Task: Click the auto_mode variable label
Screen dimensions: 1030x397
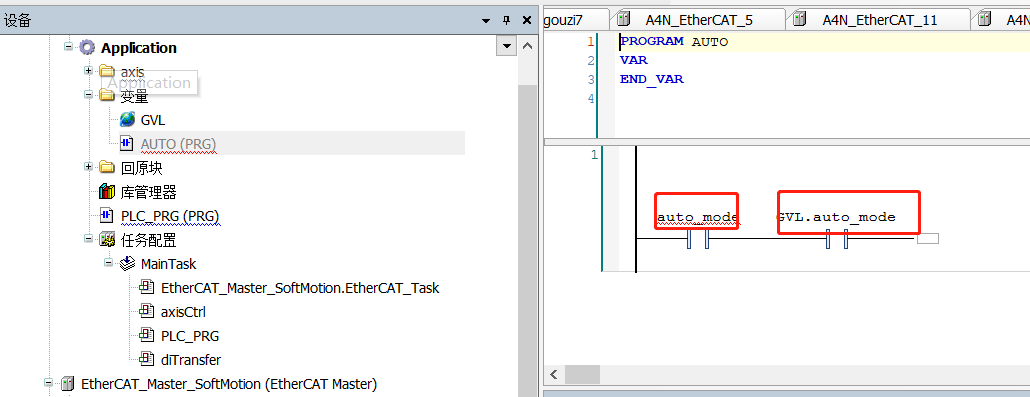Action: pyautogui.click(x=698, y=217)
